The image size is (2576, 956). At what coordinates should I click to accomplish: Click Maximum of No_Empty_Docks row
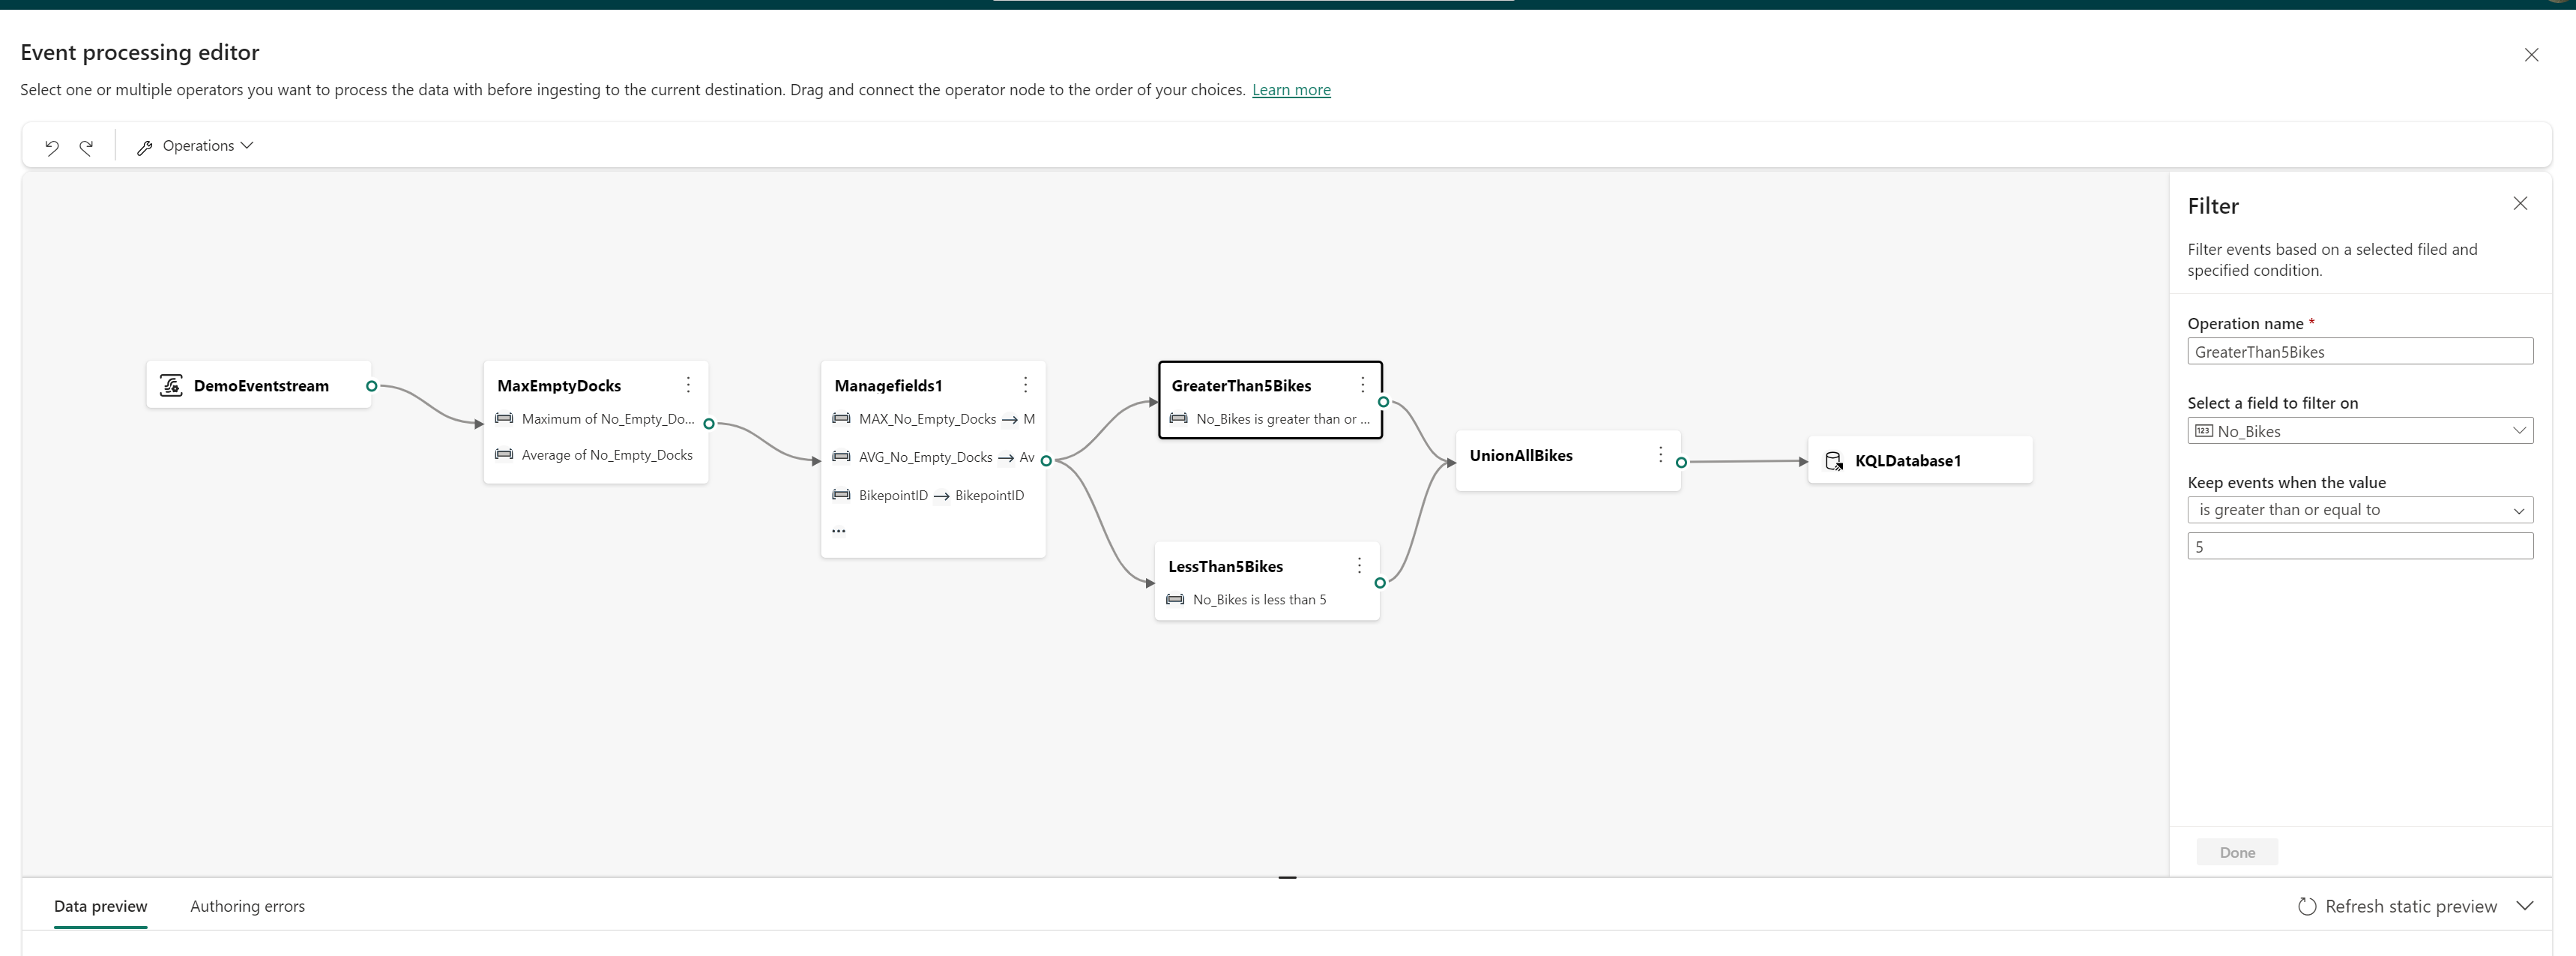tap(595, 419)
